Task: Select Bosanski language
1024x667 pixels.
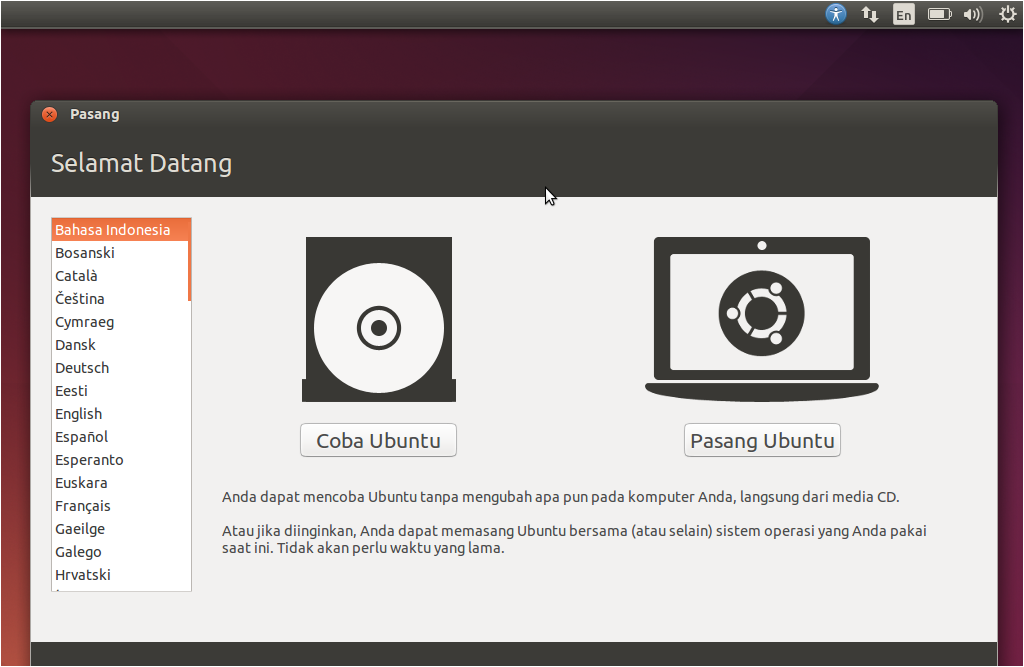Action: point(120,253)
